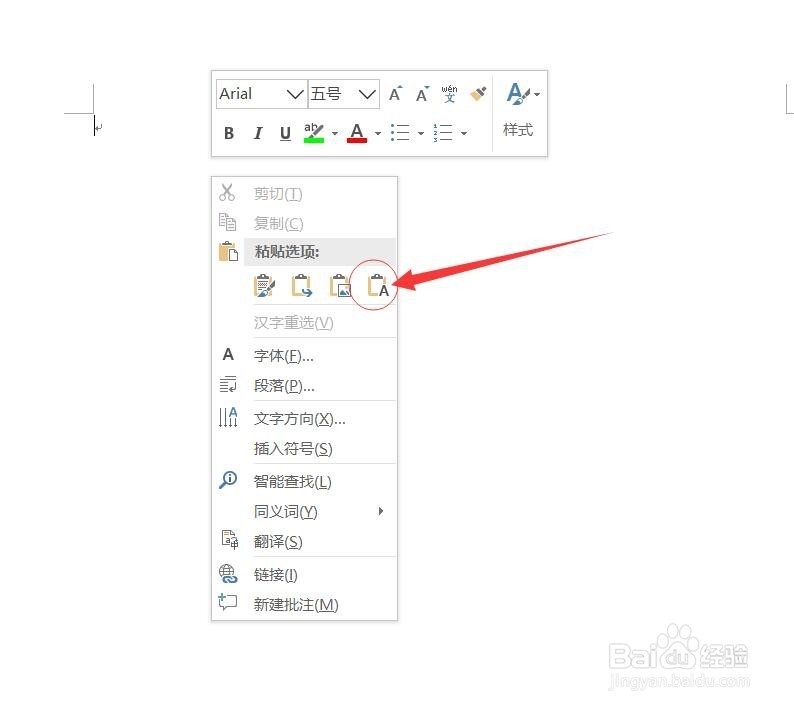Image resolution: width=794 pixels, height=709 pixels.
Task: Apply bullet list formatting
Action: 400,133
